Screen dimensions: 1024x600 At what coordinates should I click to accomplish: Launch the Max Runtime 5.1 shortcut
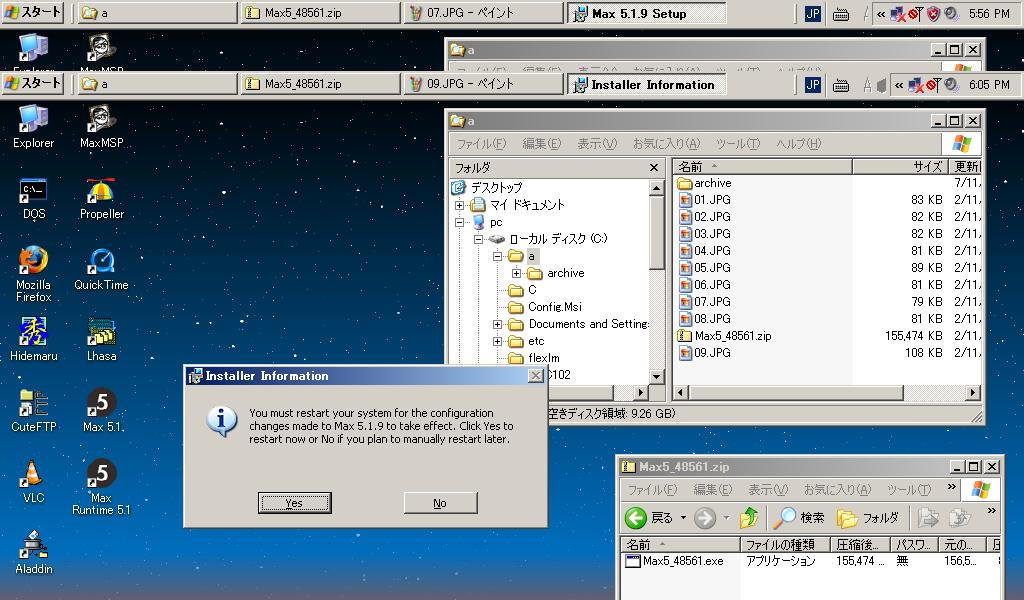(101, 475)
